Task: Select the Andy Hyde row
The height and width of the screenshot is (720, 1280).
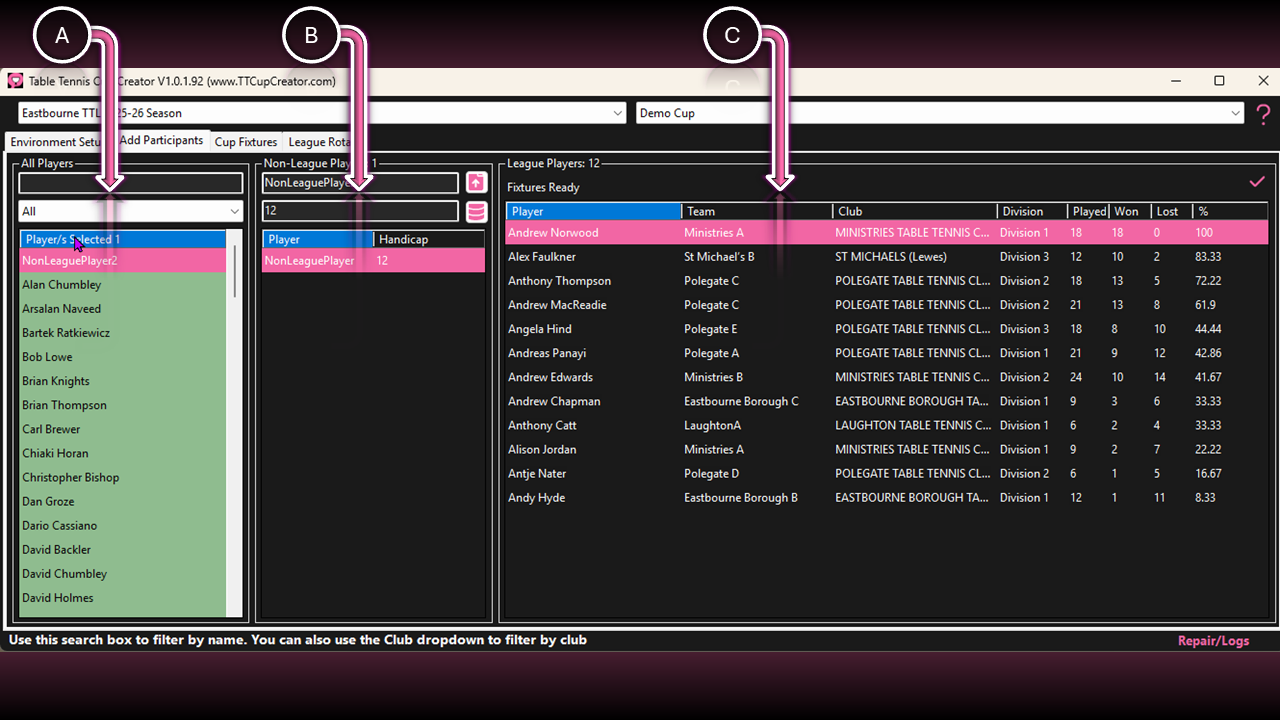Action: pyautogui.click(x=887, y=497)
